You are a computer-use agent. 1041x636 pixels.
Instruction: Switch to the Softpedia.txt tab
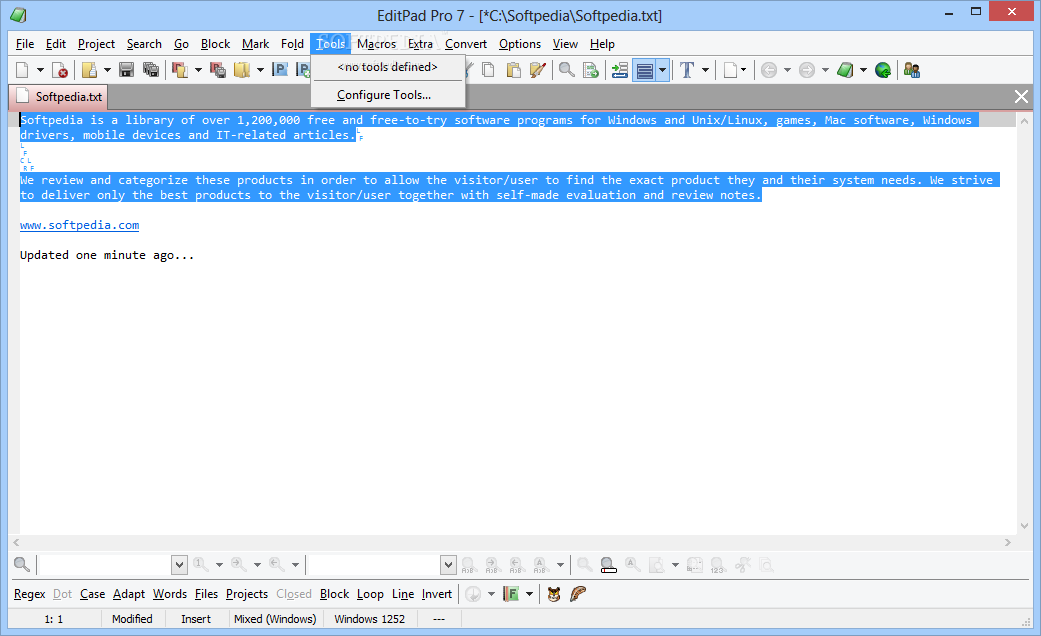pyautogui.click(x=58, y=97)
